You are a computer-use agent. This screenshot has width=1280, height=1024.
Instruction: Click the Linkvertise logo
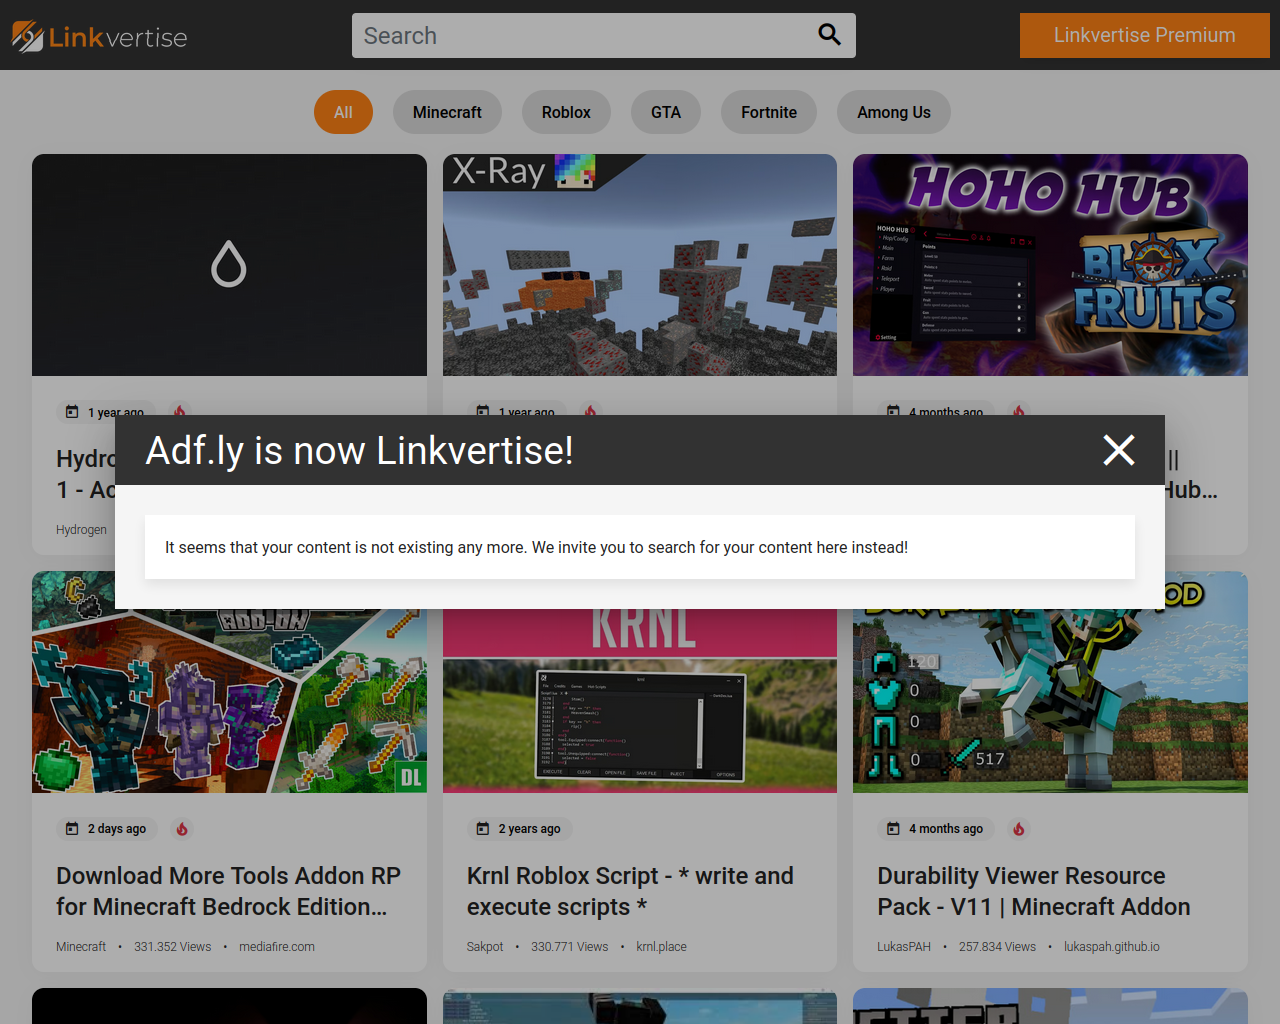click(99, 37)
